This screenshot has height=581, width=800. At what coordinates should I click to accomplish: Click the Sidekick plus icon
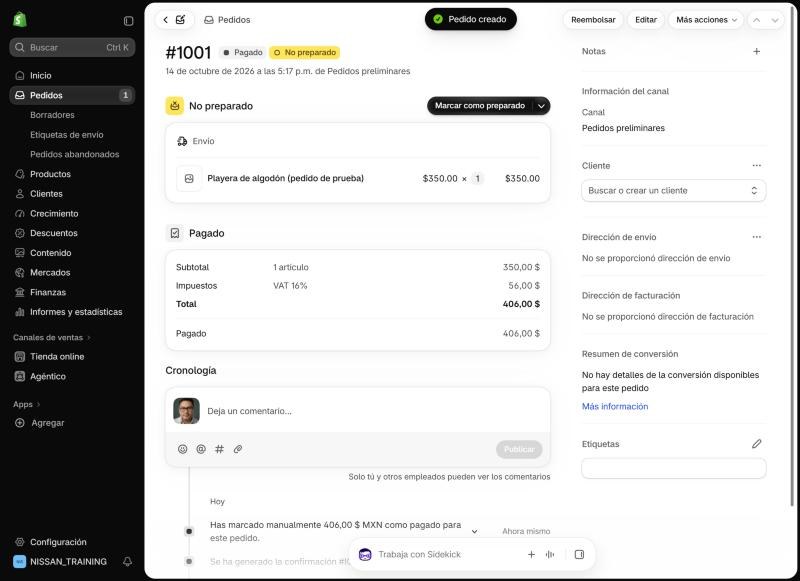(x=531, y=554)
